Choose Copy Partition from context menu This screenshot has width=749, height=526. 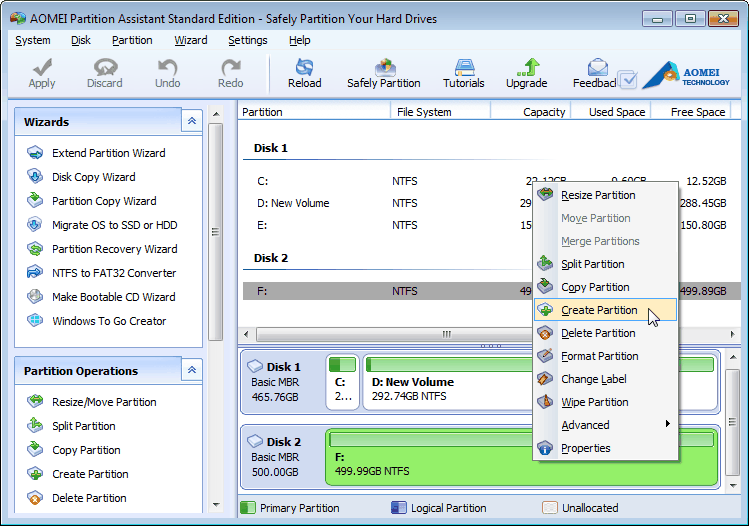coord(605,287)
